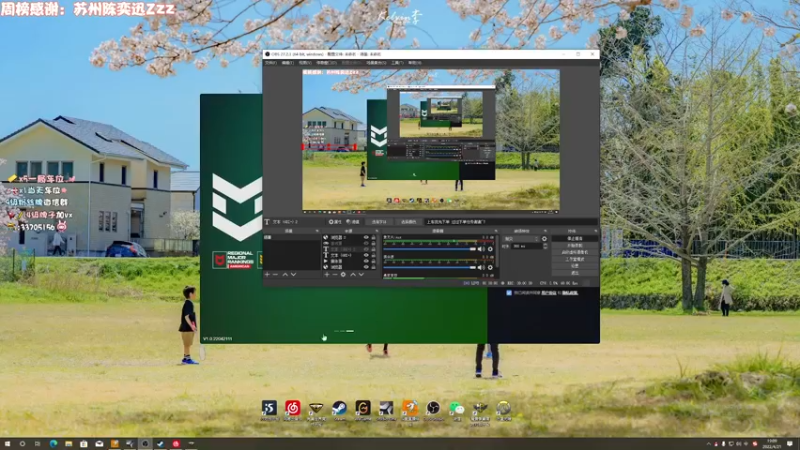800x450 pixels.
Task: Open the Windows Start menu
Action: tap(7, 444)
